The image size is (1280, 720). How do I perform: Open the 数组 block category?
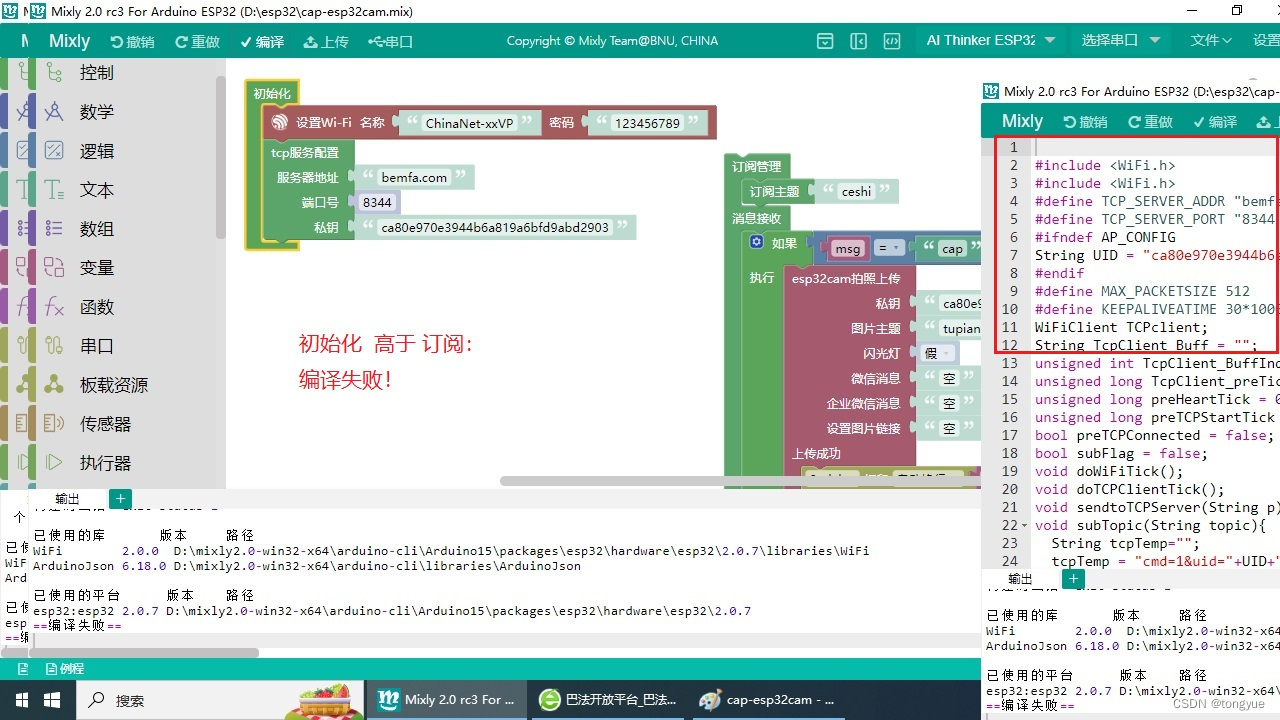(96, 229)
